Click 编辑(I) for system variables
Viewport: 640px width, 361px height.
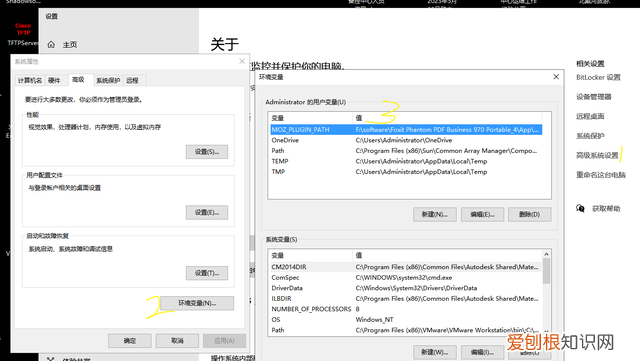point(482,352)
